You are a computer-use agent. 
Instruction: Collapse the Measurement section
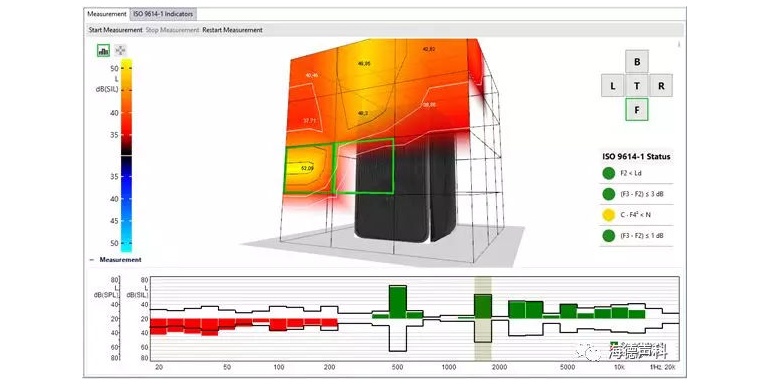tap(91, 260)
